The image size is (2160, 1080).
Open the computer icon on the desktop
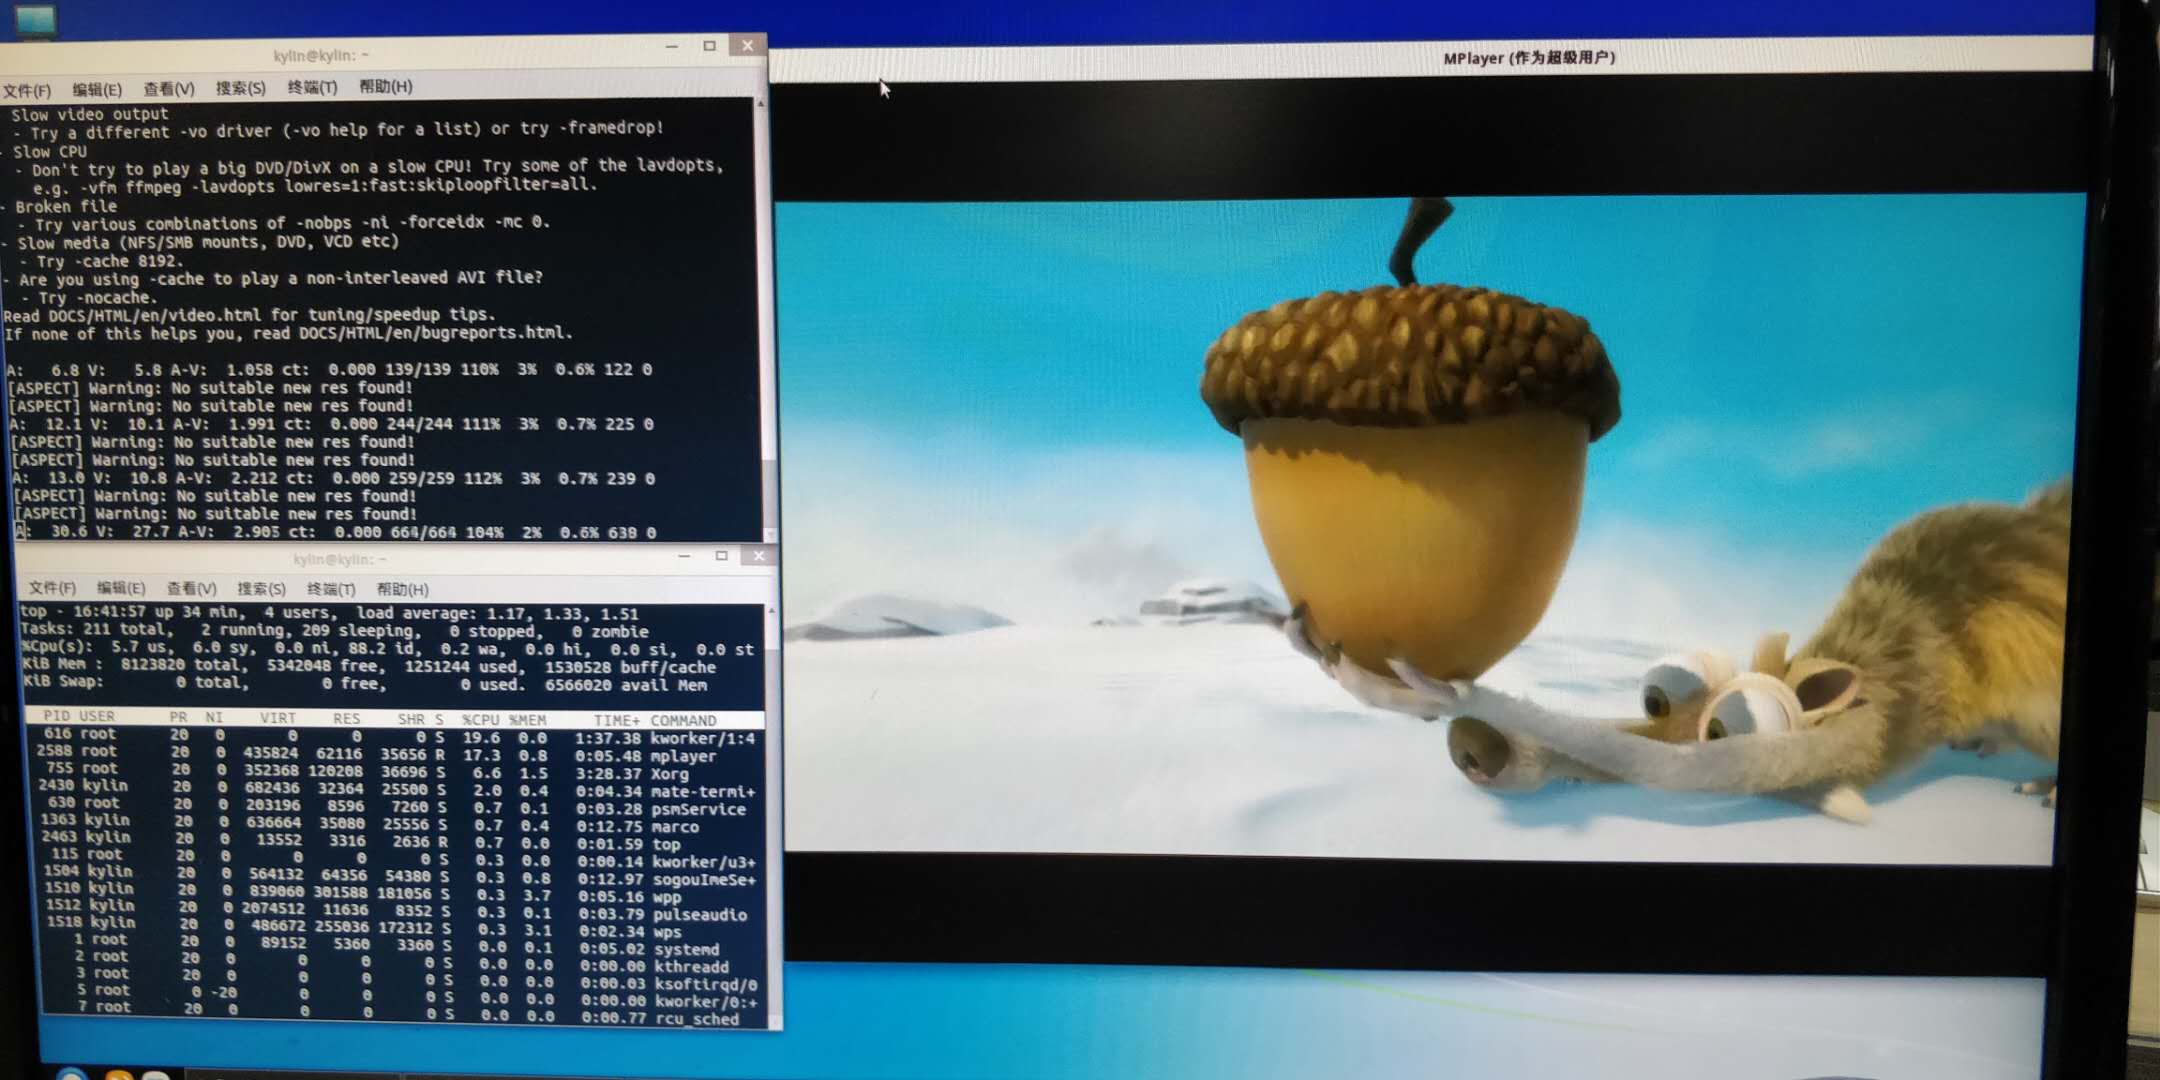point(36,18)
